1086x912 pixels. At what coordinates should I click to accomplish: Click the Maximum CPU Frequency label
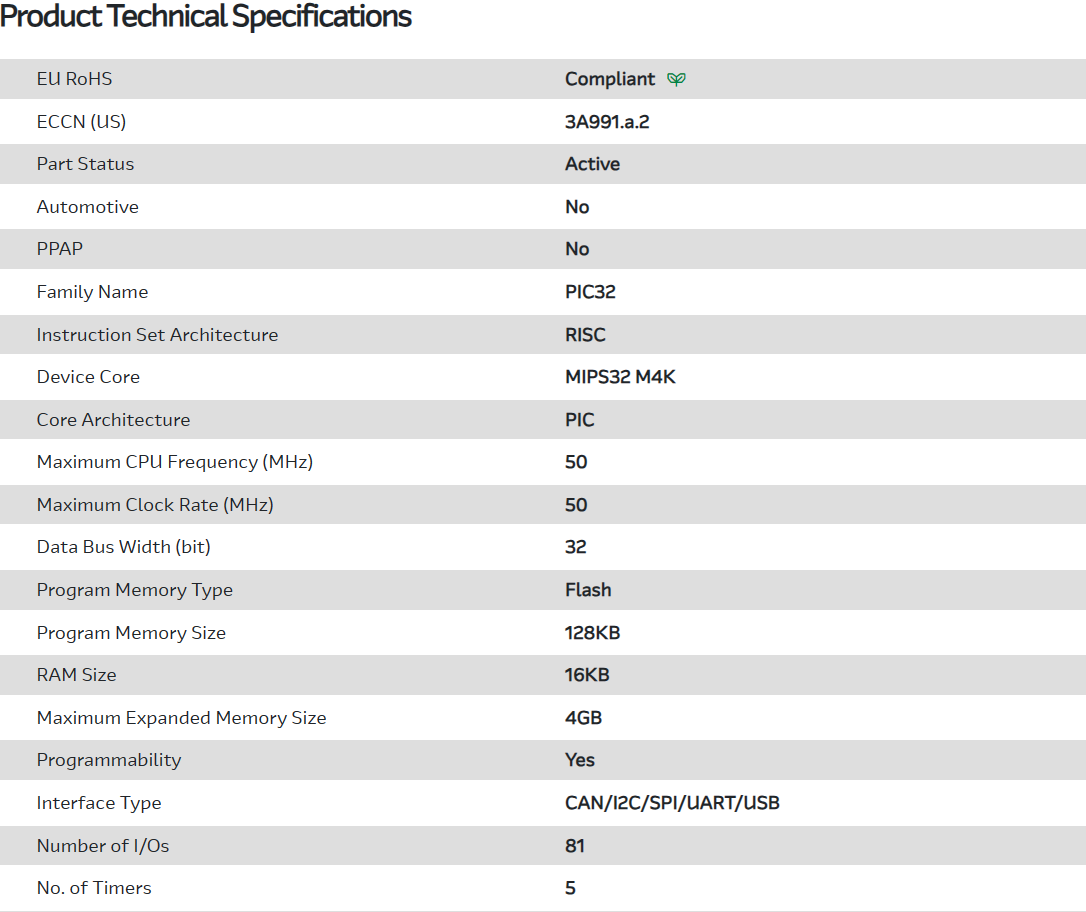click(175, 462)
